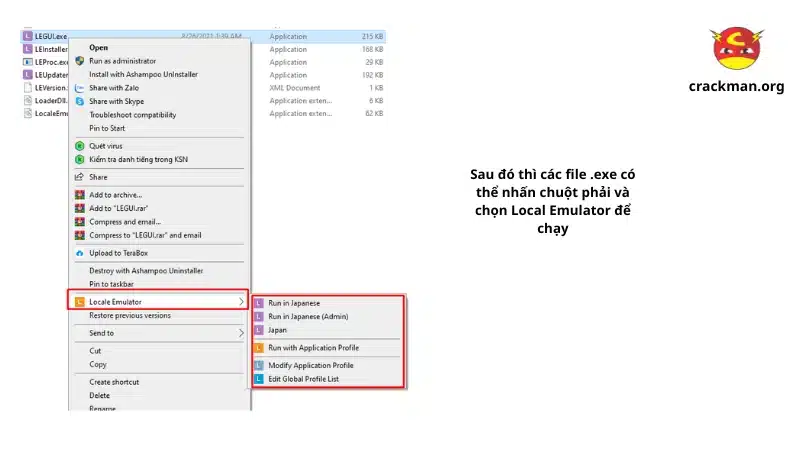
Task: Click the Skype icon in context menu
Action: (80, 102)
